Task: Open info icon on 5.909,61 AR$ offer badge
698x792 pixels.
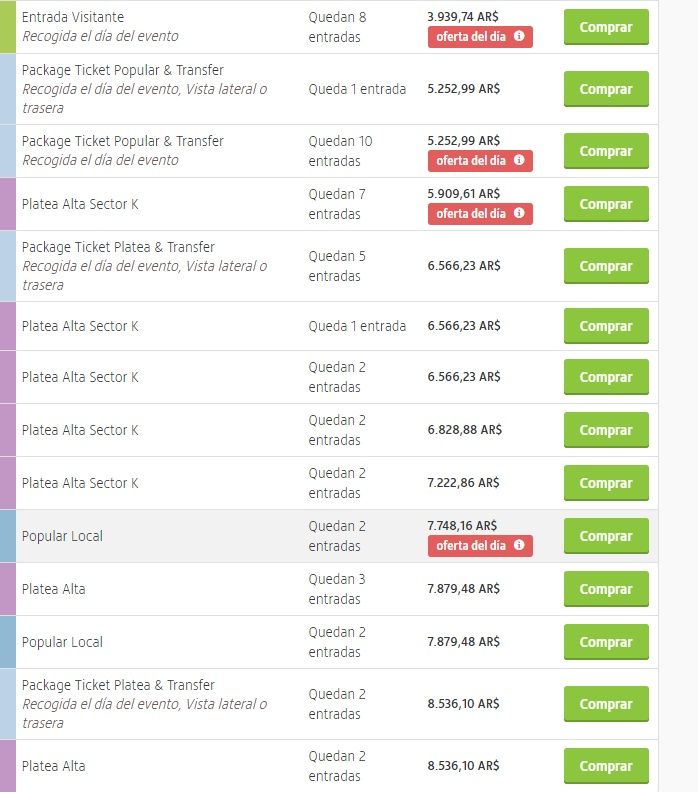Action: point(519,214)
